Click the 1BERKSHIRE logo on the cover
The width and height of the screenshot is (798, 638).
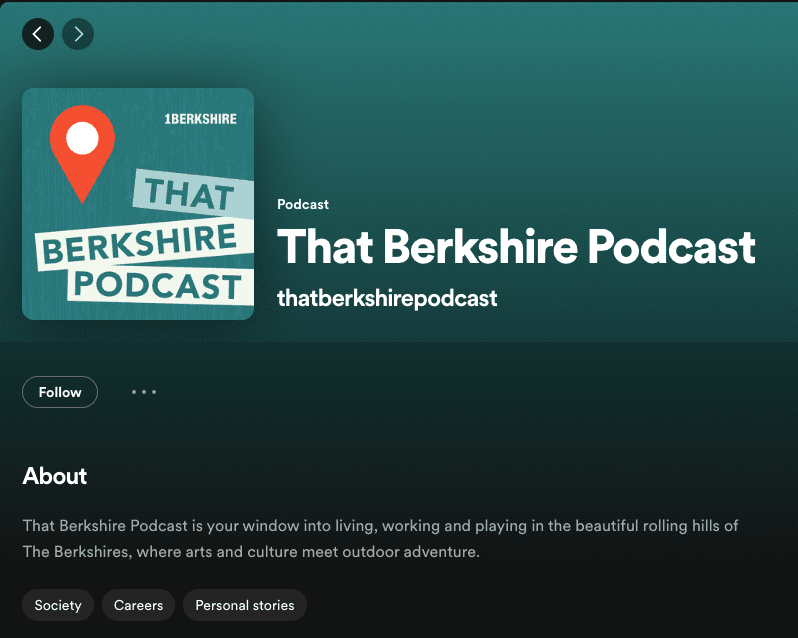200,118
